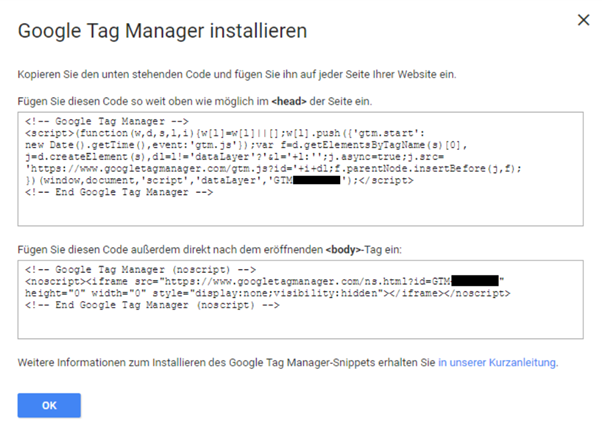Click the '<!-- End Google Tag Manager -->' line
602x429 pixels.
[119, 192]
